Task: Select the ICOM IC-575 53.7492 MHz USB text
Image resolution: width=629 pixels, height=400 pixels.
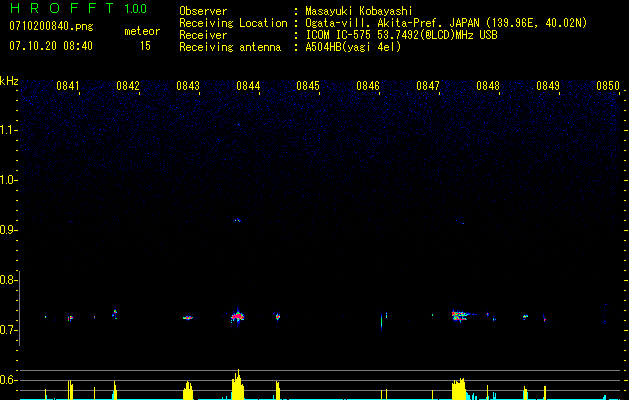Action: (x=401, y=35)
